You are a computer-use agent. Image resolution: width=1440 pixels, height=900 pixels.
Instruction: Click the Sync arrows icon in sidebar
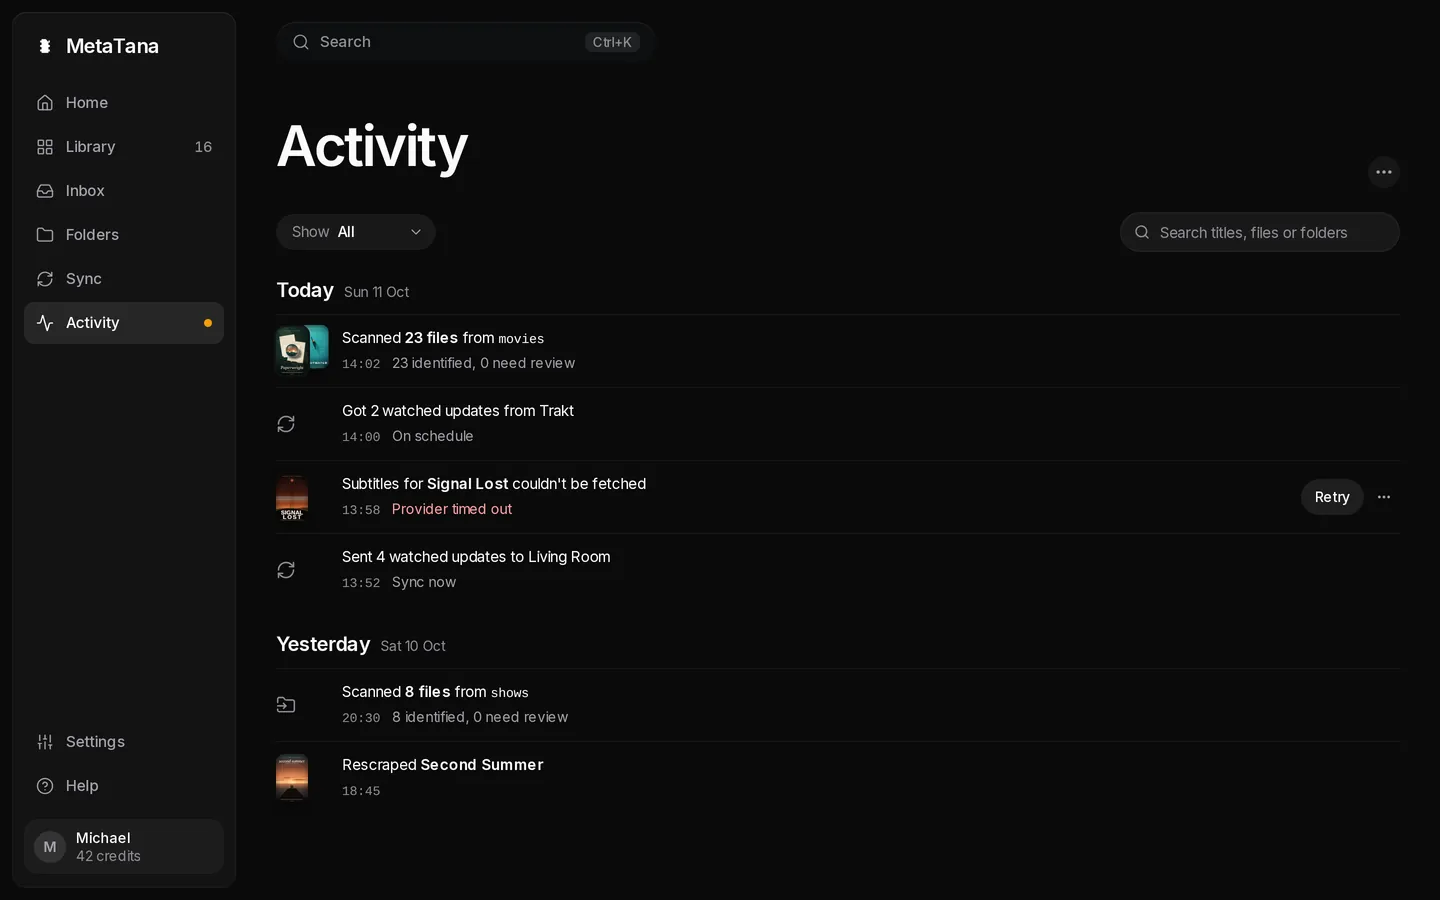(x=45, y=279)
